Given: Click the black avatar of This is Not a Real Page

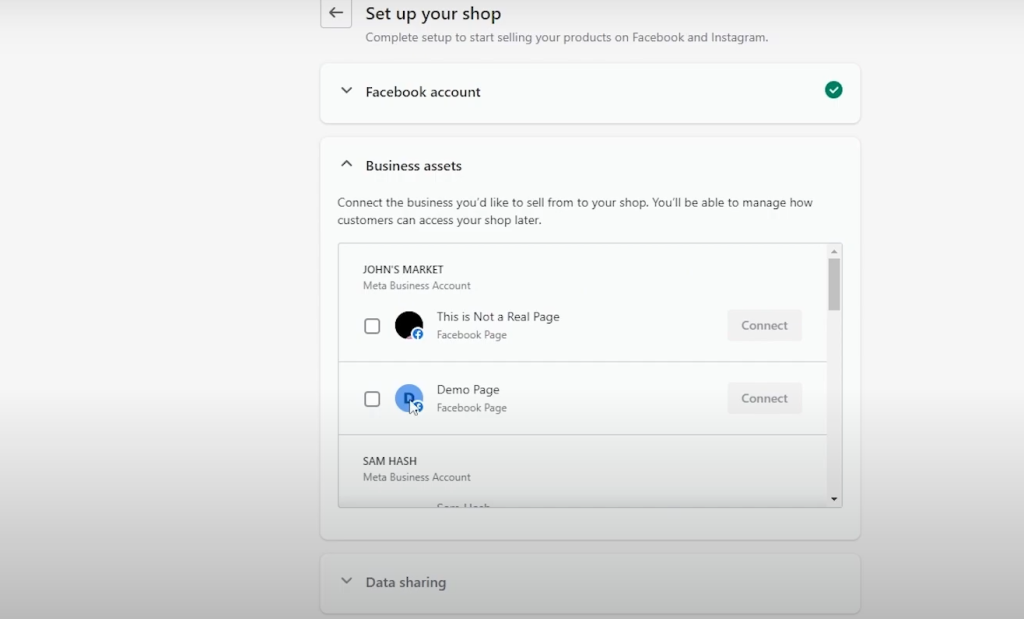Looking at the screenshot, I should pos(408,325).
